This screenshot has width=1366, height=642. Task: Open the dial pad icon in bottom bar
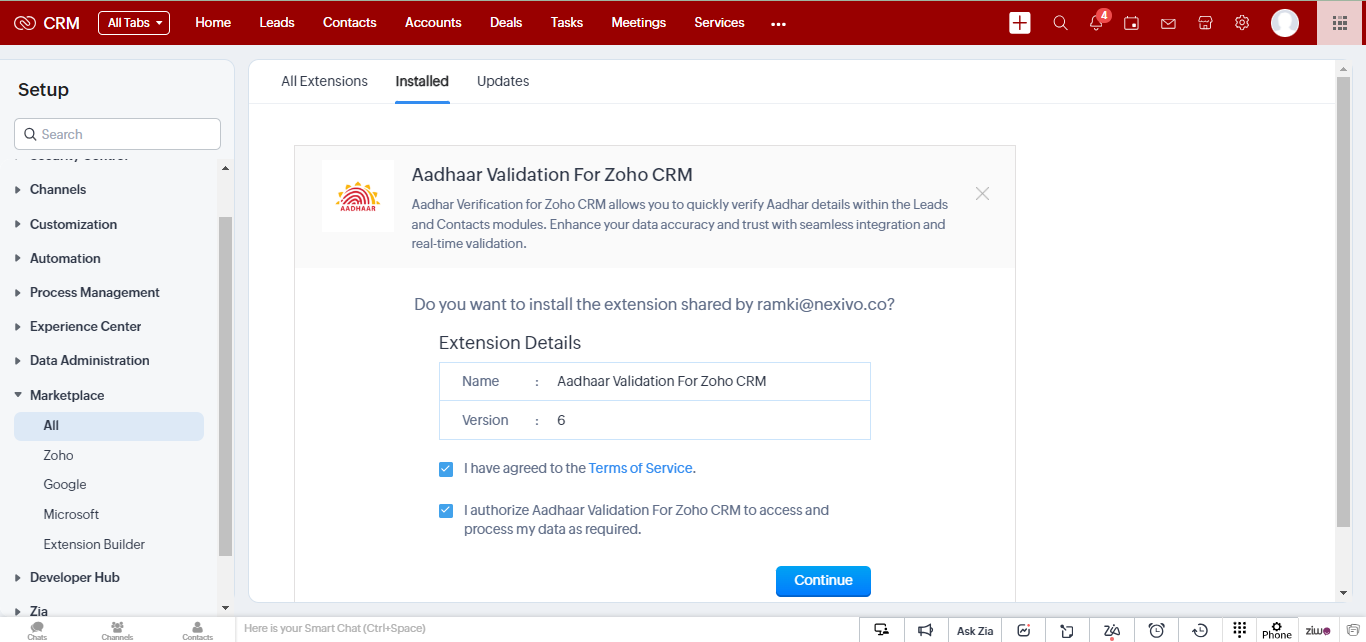point(1240,630)
